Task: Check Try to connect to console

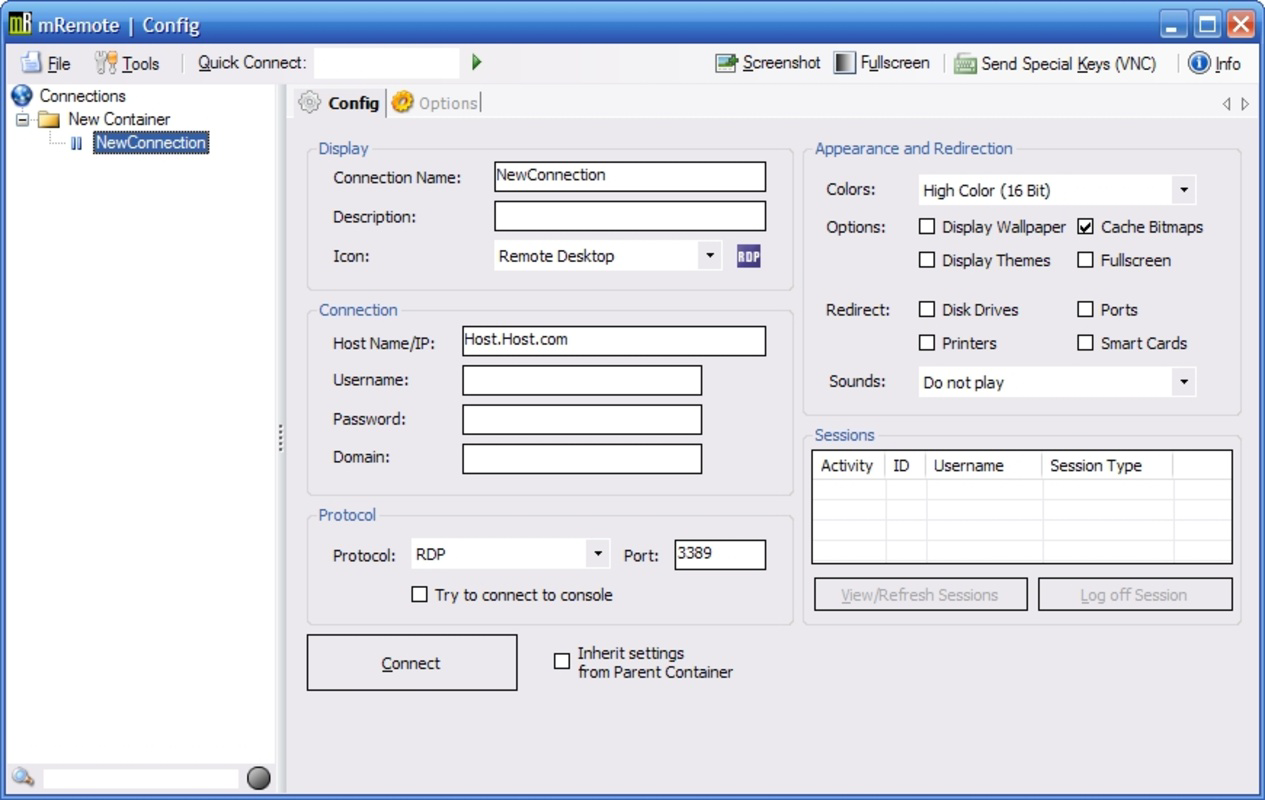Action: click(420, 595)
